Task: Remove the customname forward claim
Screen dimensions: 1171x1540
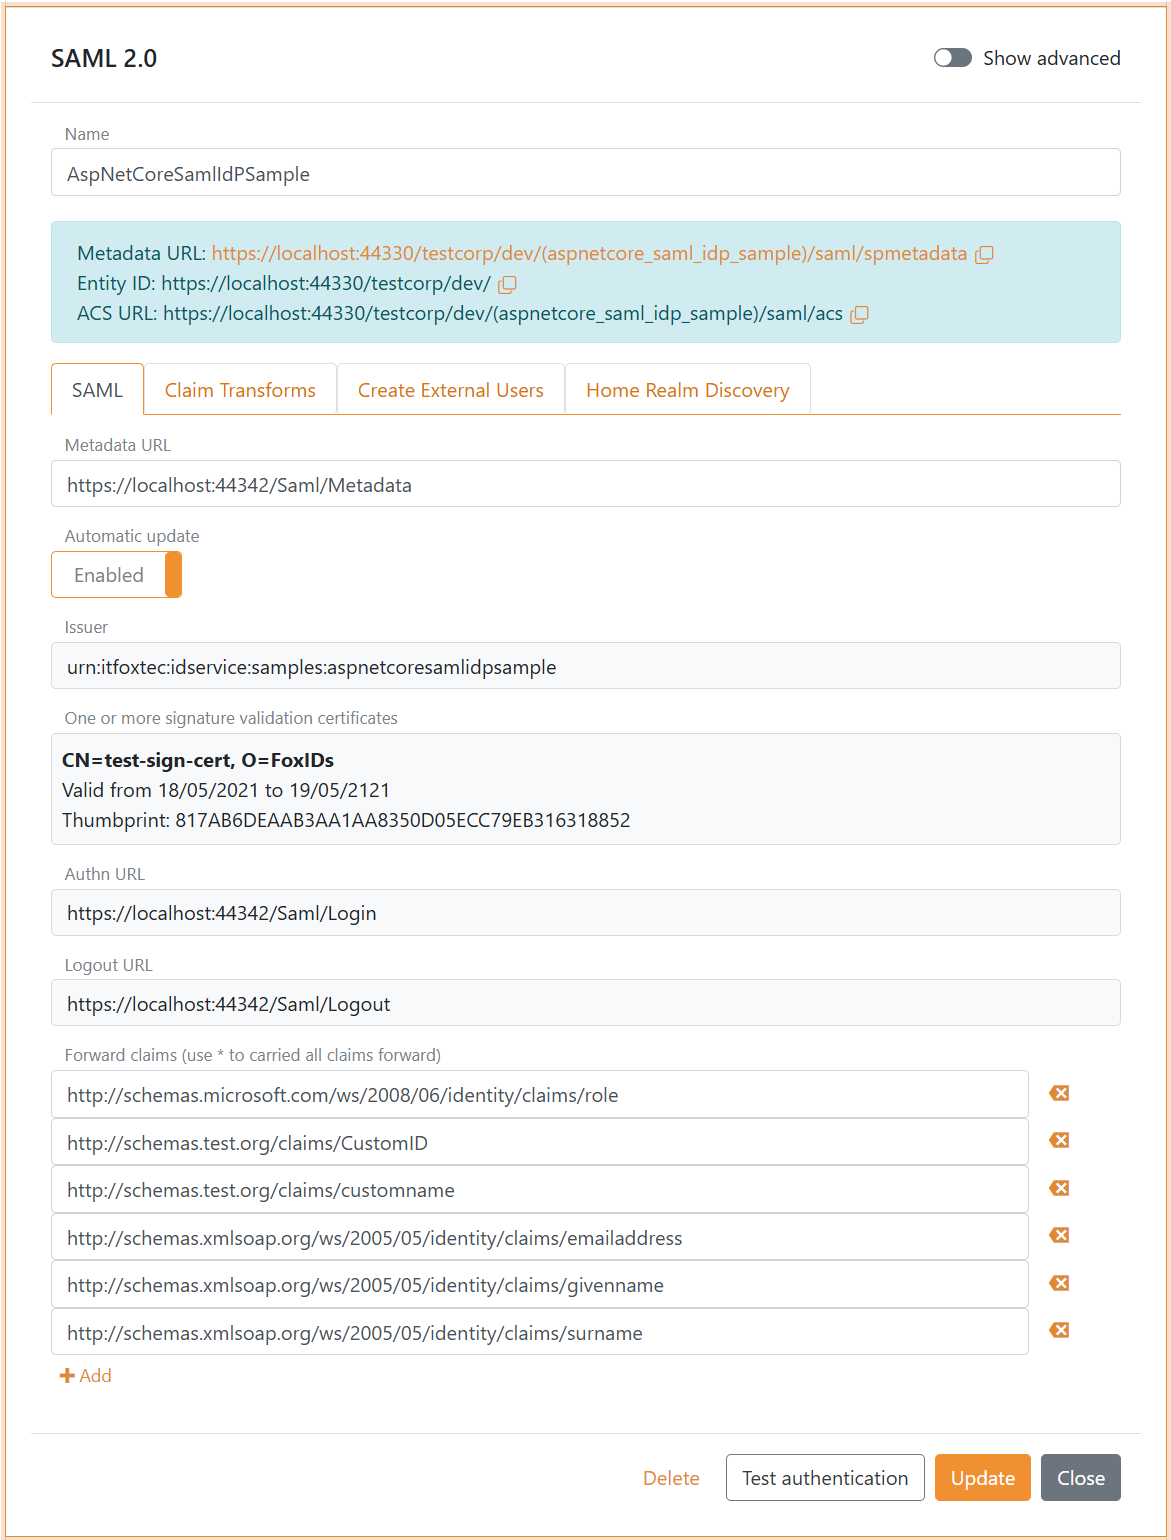Action: (1058, 1188)
